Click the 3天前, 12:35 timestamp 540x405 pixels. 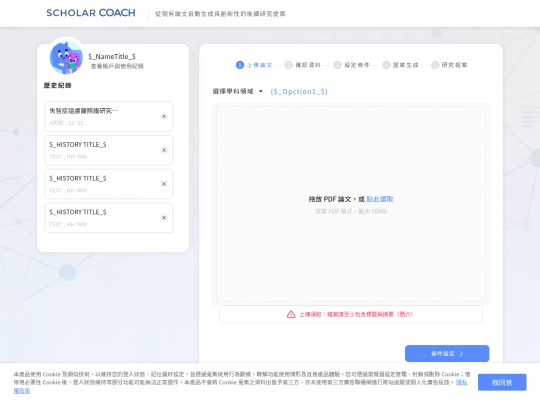click(66, 123)
